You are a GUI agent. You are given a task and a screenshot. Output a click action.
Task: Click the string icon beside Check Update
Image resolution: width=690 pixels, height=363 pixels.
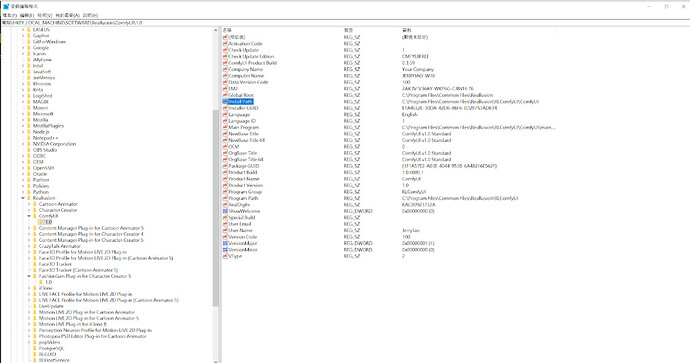pyautogui.click(x=225, y=50)
